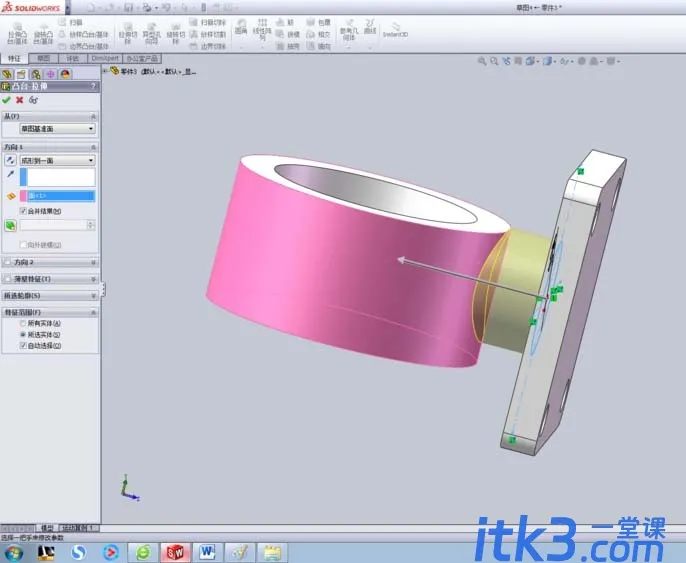Toggle the Instant3D tool
This screenshot has height=563, width=686.
(x=395, y=30)
